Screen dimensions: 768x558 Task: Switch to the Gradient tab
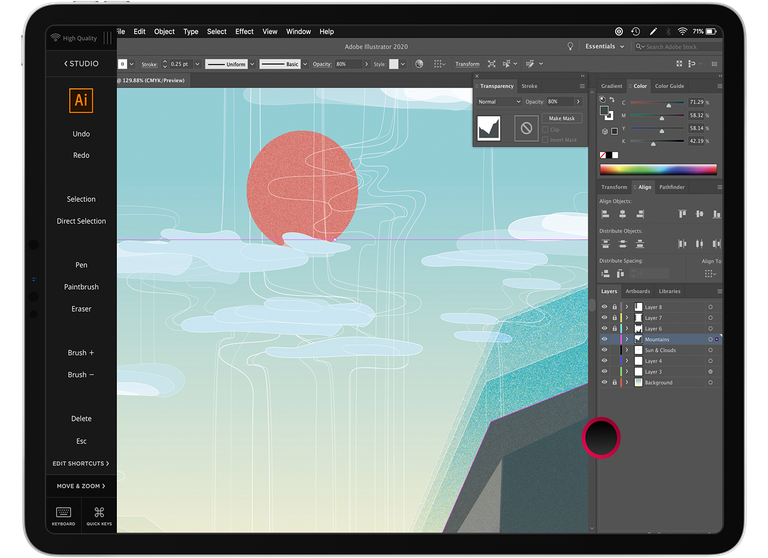(x=611, y=86)
